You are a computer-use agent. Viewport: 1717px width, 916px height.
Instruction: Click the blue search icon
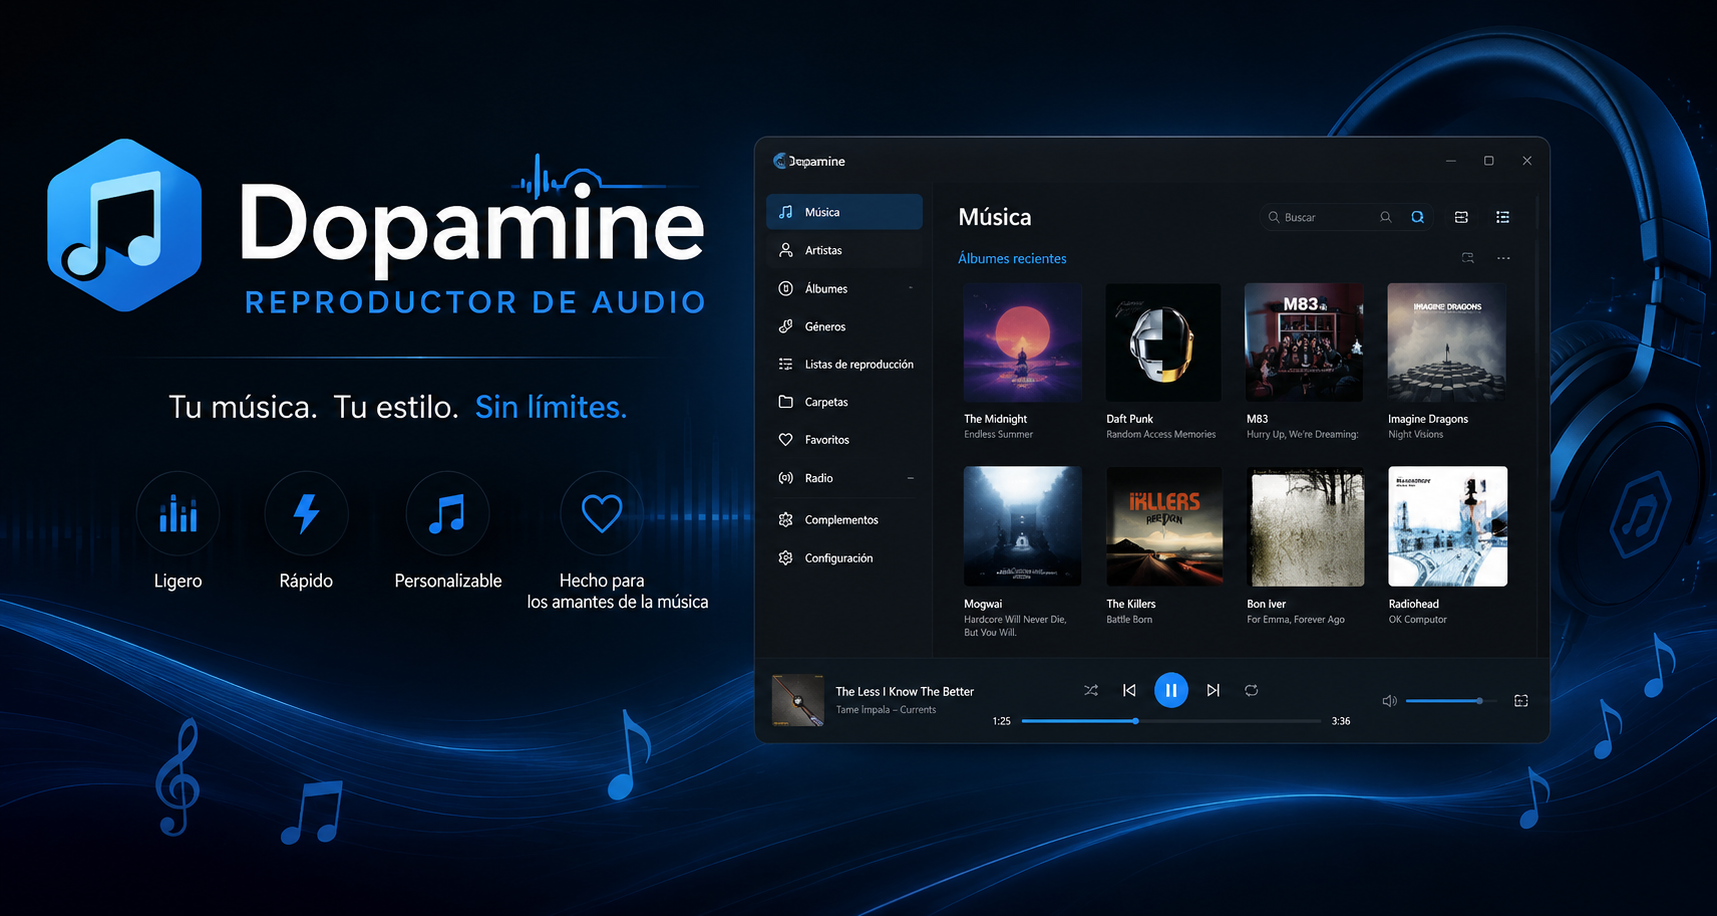[x=1418, y=217]
